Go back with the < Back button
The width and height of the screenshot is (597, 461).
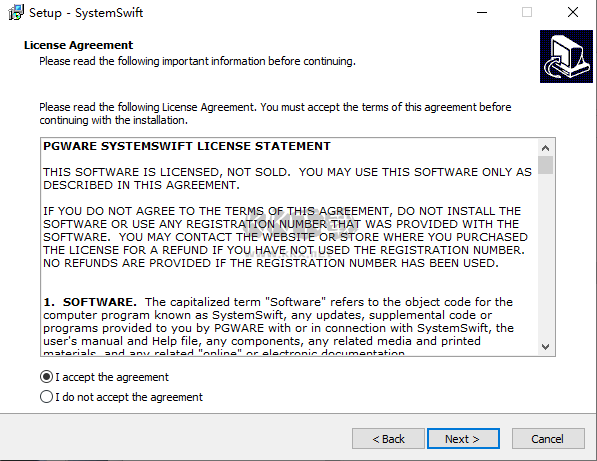pos(388,439)
